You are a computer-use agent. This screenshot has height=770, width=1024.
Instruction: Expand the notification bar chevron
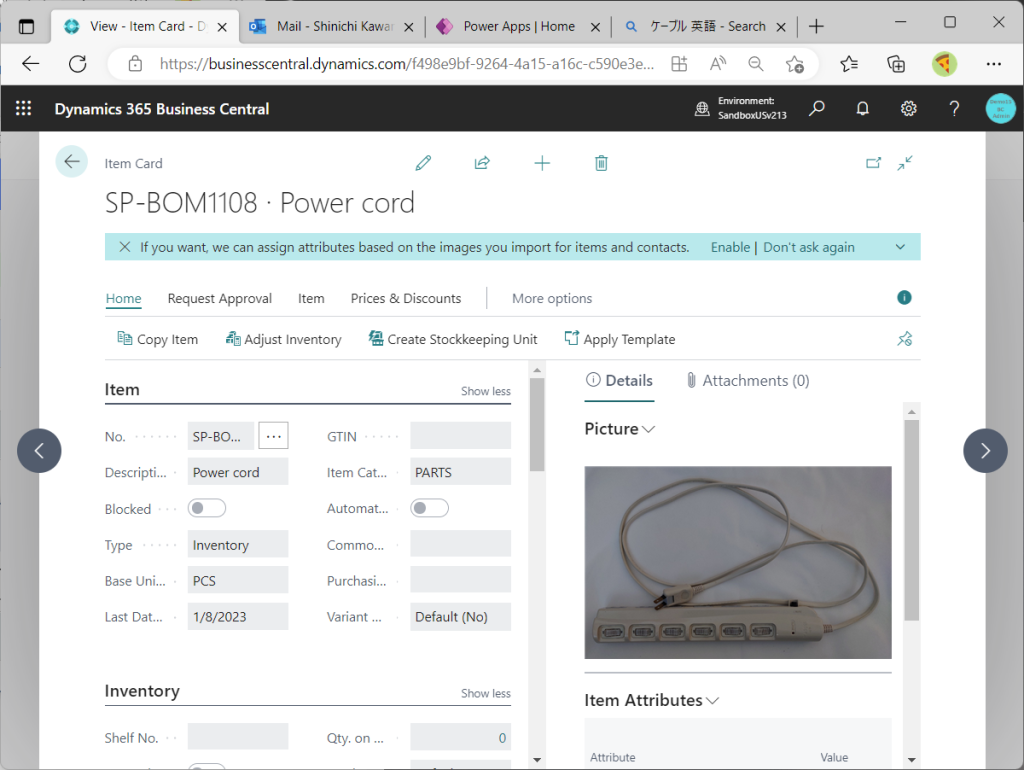pyautogui.click(x=900, y=247)
